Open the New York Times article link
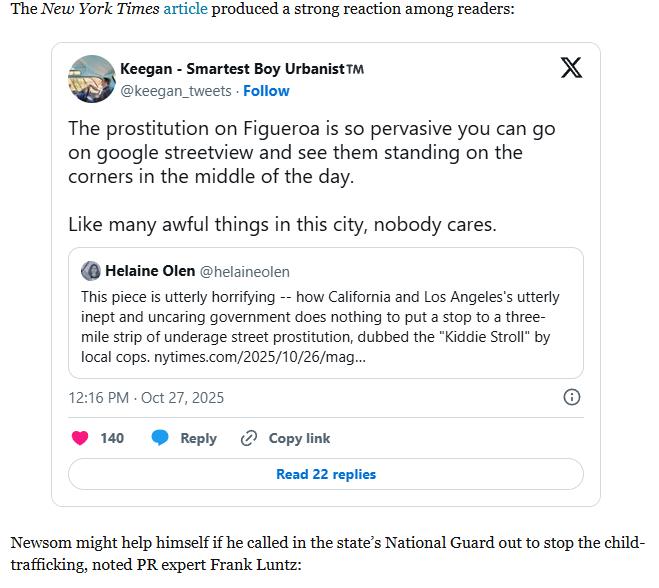The height and width of the screenshot is (588, 659). 184,9
